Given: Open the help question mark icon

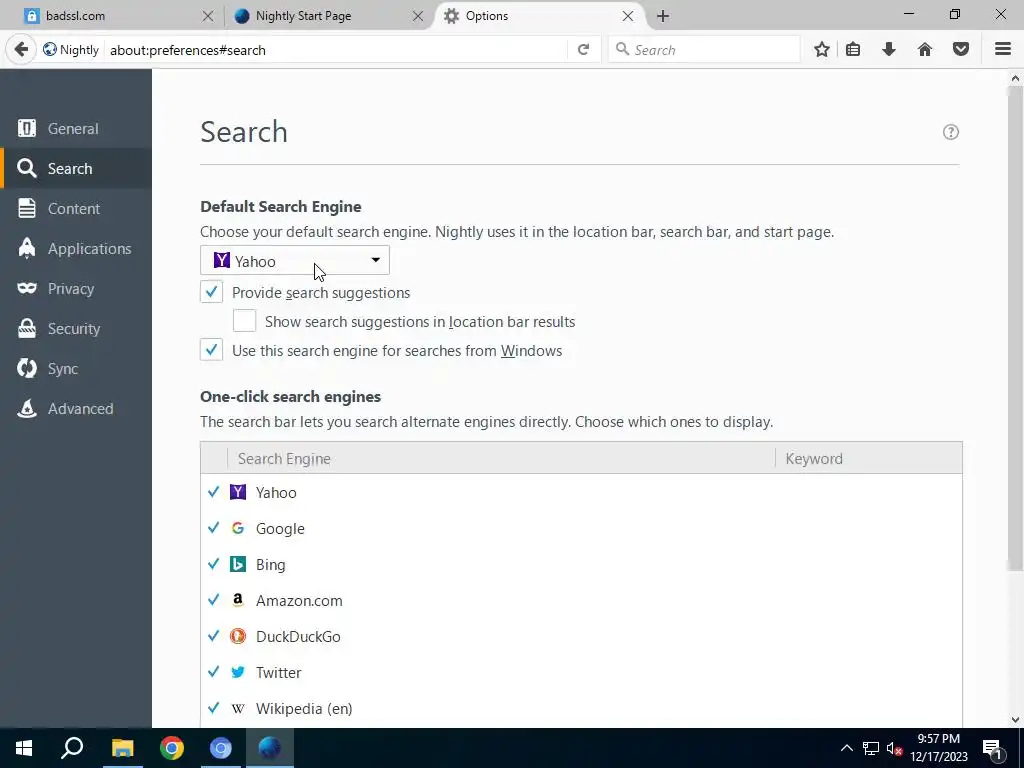Looking at the screenshot, I should pyautogui.click(x=951, y=132).
